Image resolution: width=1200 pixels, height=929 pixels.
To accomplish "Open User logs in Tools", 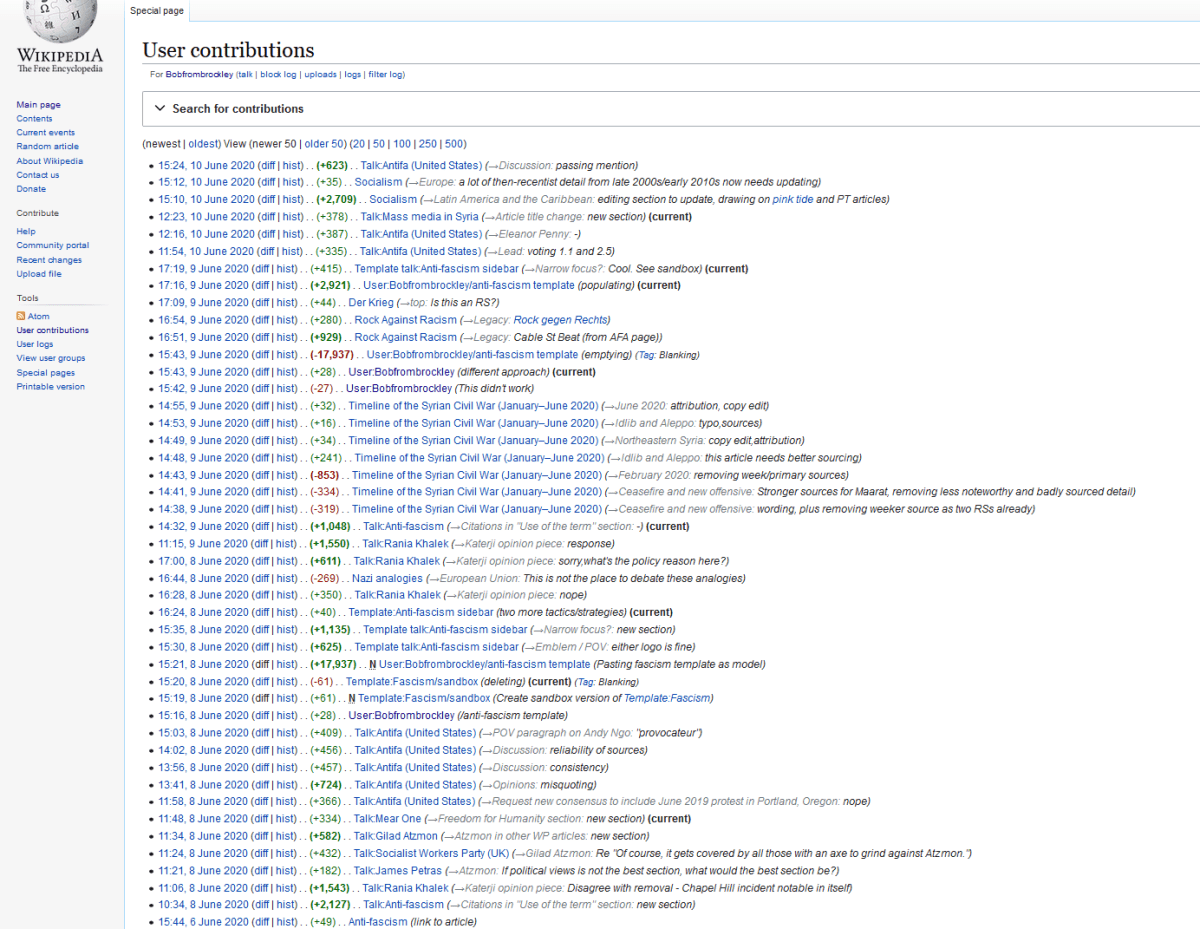I will click(x=35, y=344).
